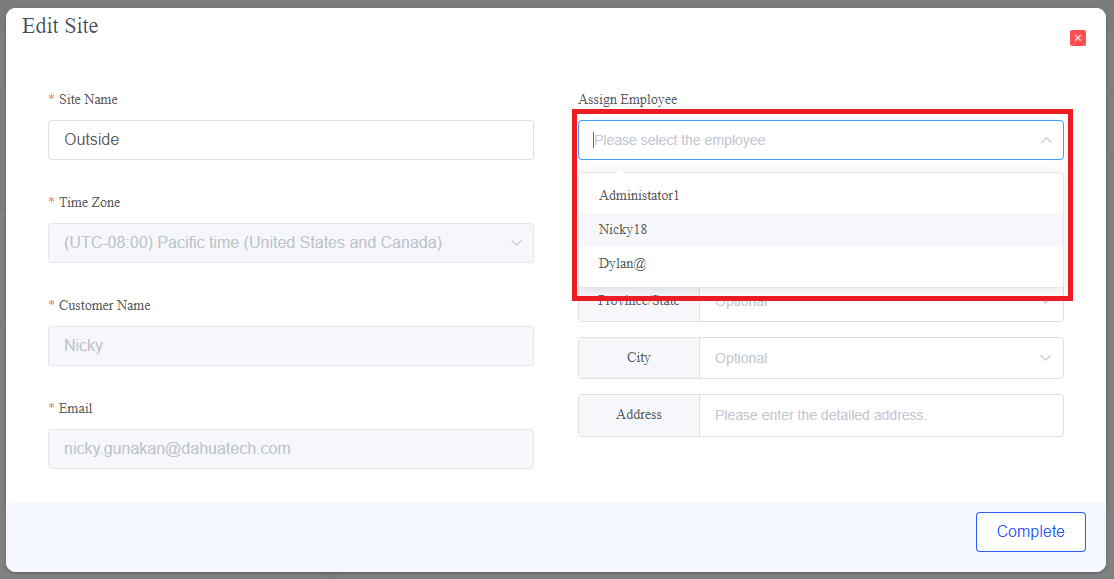Pick Dylan@ from the employee options
The height and width of the screenshot is (579, 1114).
click(623, 263)
